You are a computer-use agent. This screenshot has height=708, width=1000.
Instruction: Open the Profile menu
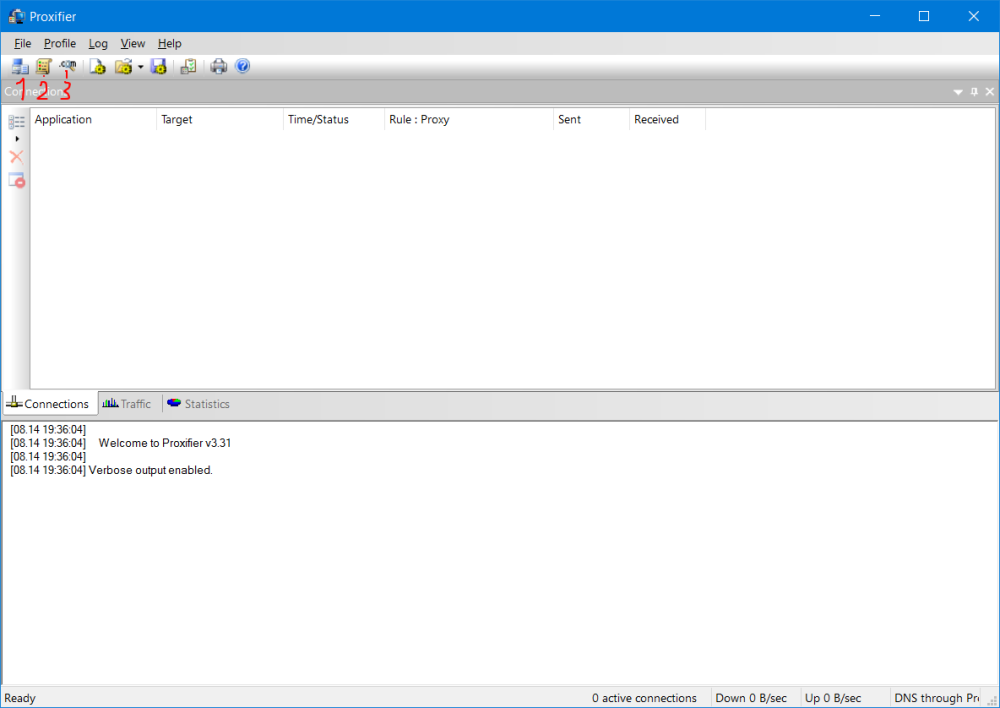click(60, 43)
